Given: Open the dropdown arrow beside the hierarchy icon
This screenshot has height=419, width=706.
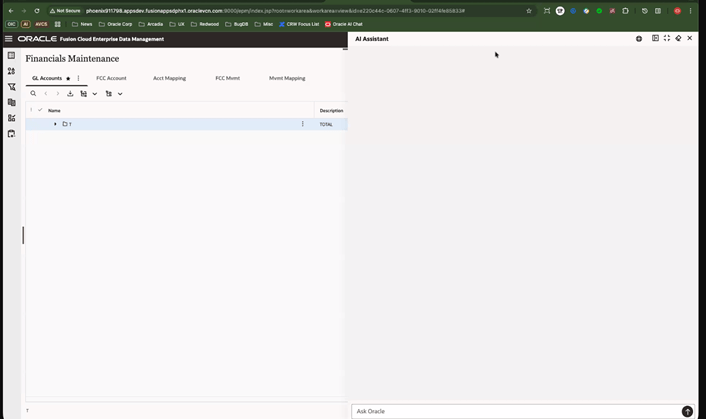Looking at the screenshot, I should tap(95, 94).
